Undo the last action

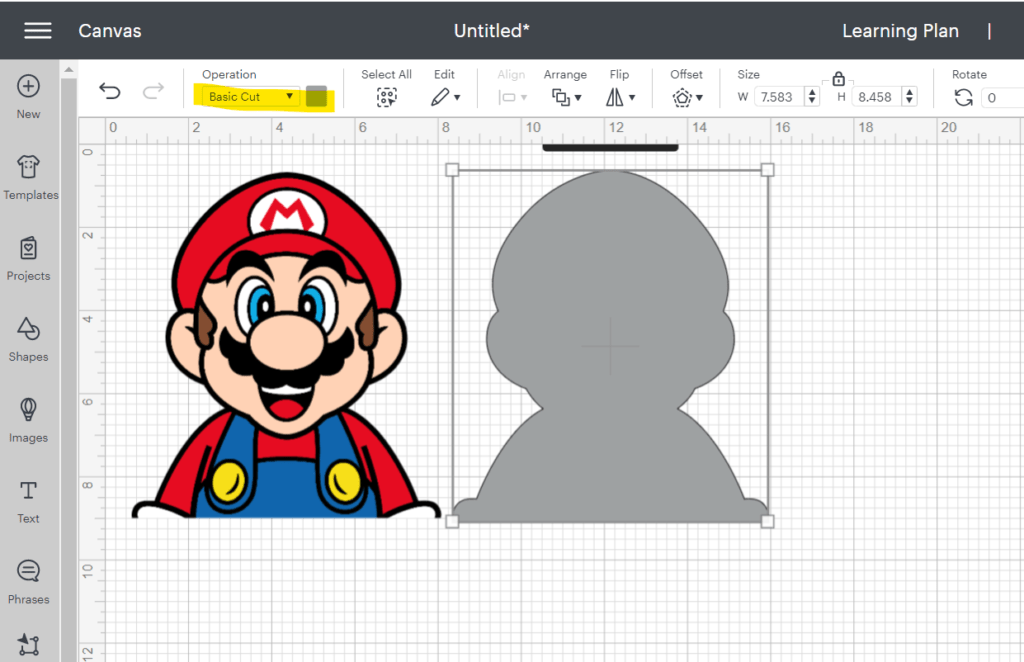coord(110,91)
